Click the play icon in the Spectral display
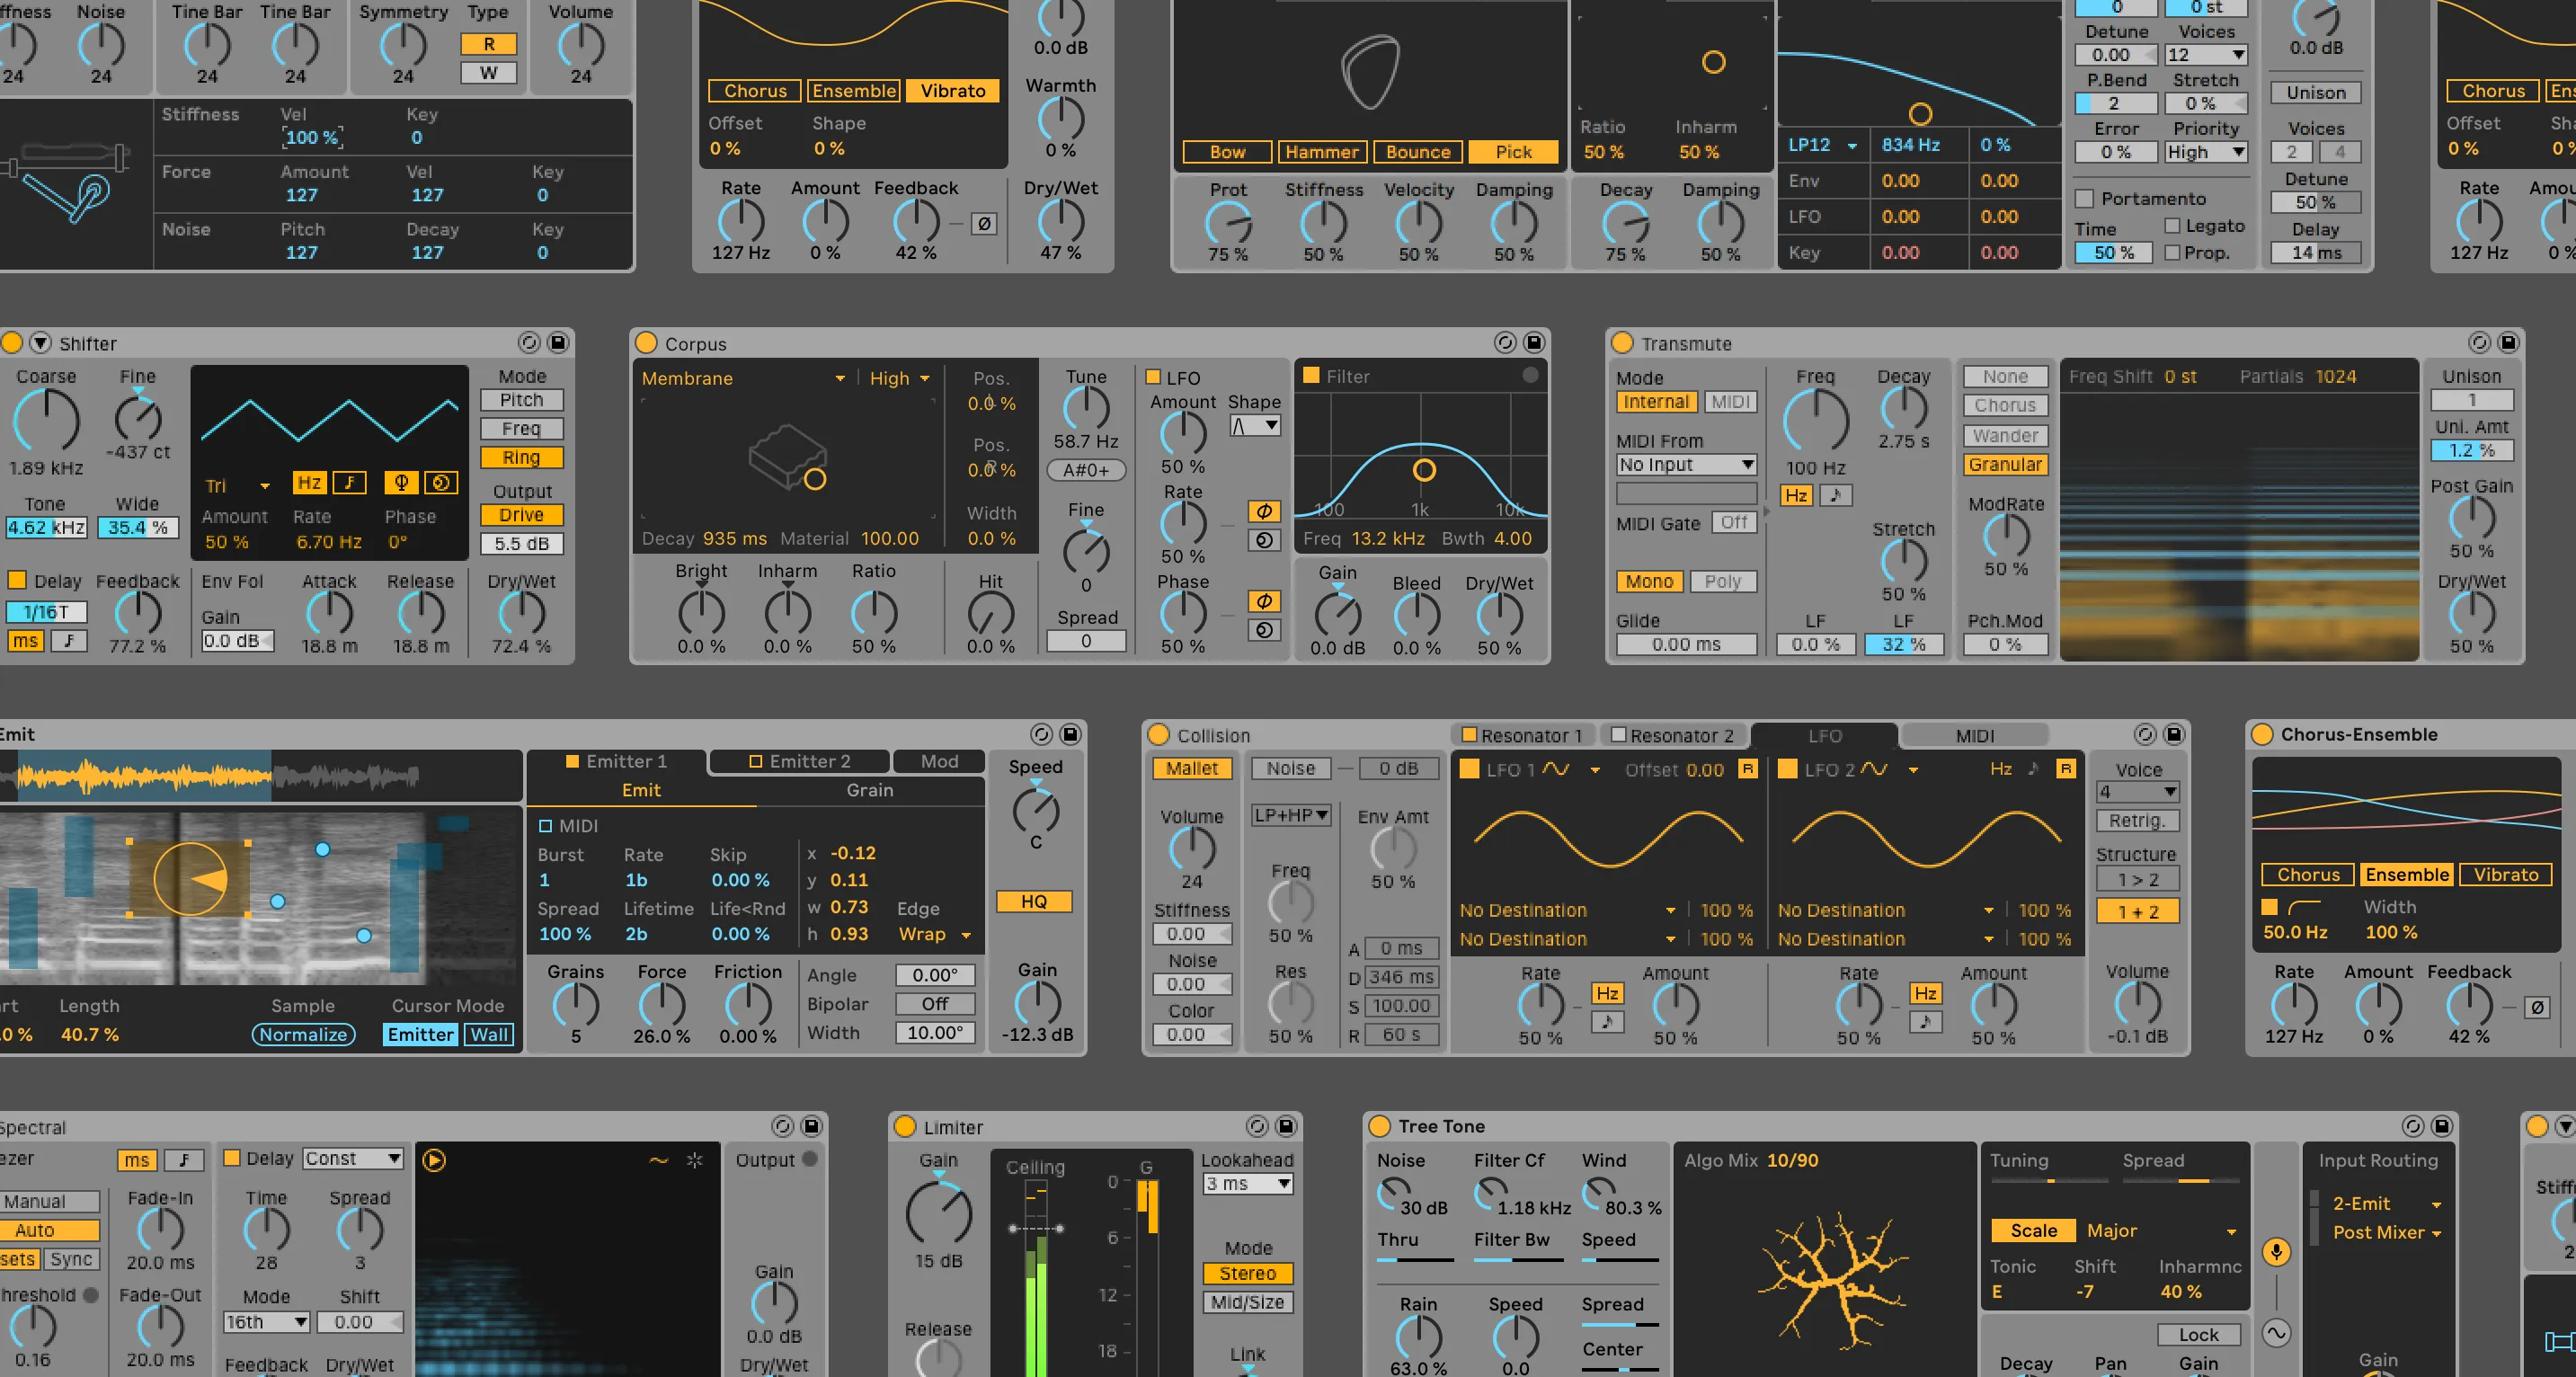This screenshot has width=2576, height=1377. [x=434, y=1160]
